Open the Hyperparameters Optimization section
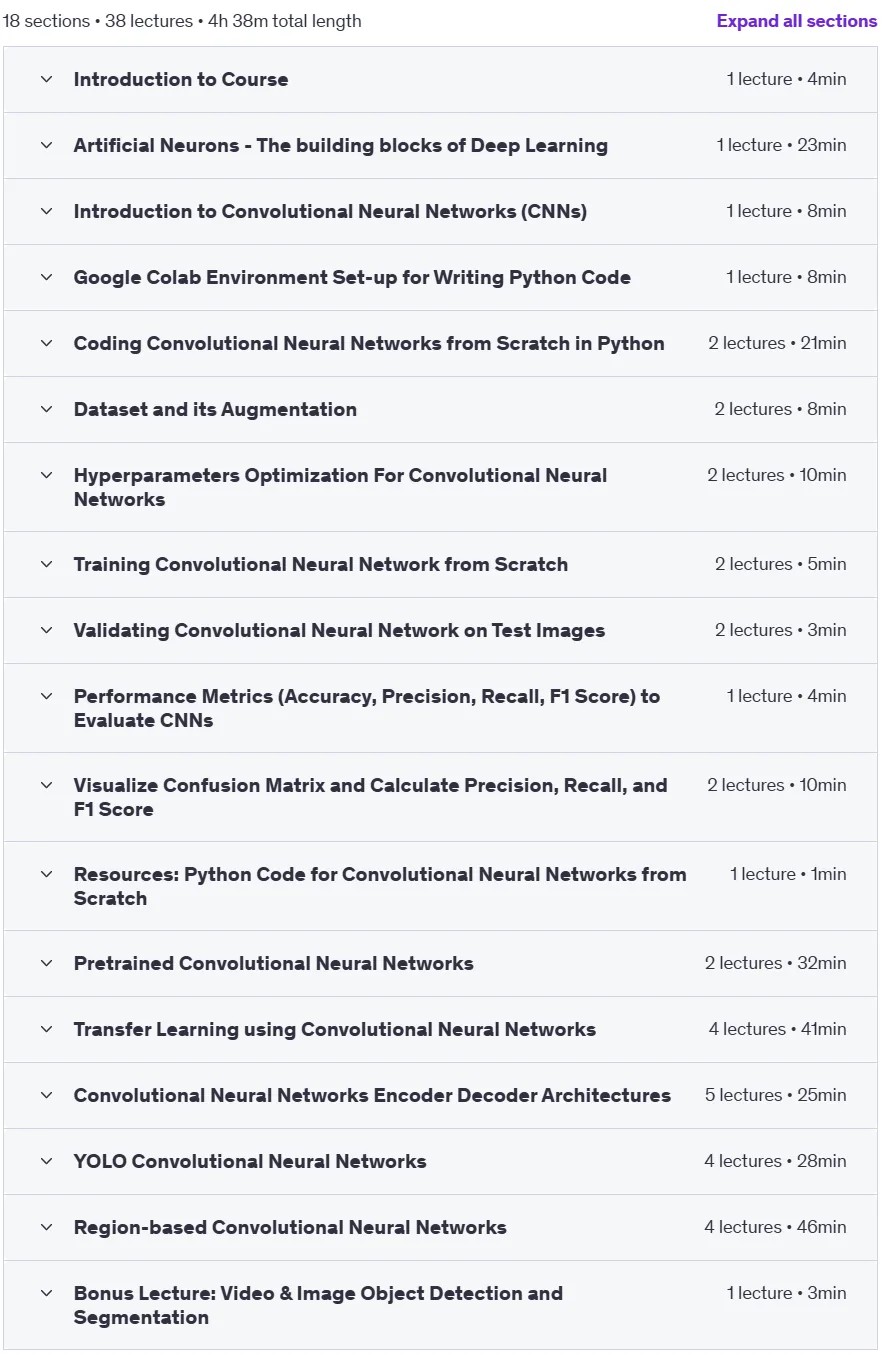Screen dimensions: 882x1354 pyautogui.click(x=340, y=487)
